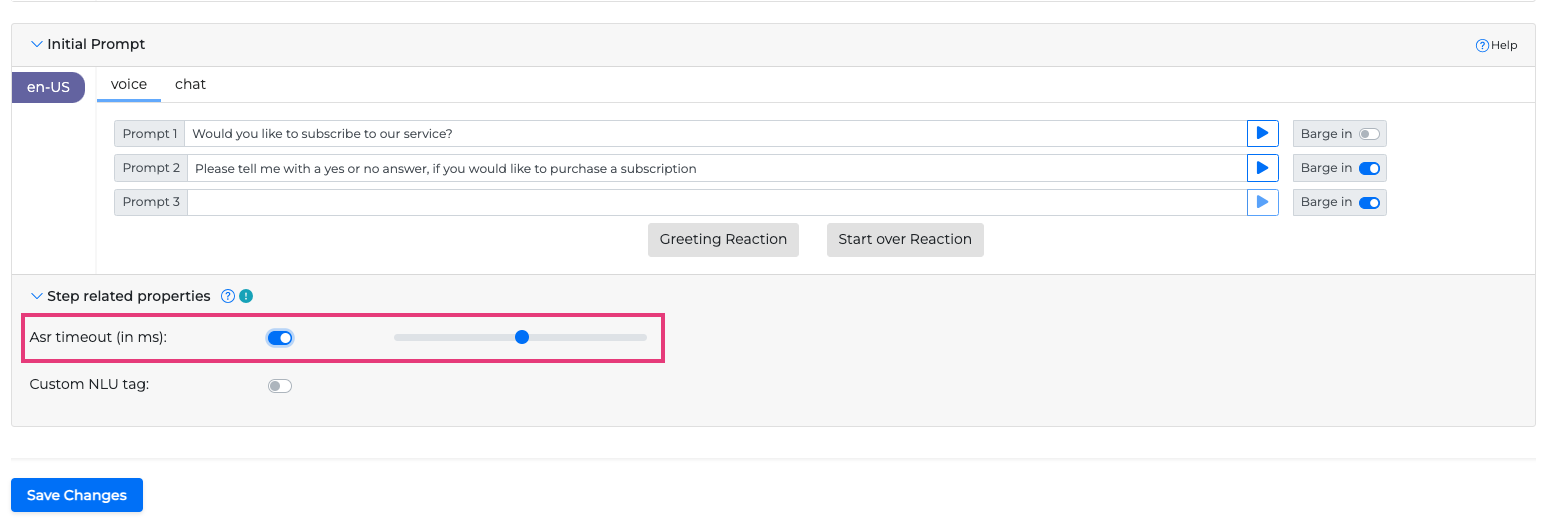Collapse the Initial Prompt section

[x=37, y=44]
